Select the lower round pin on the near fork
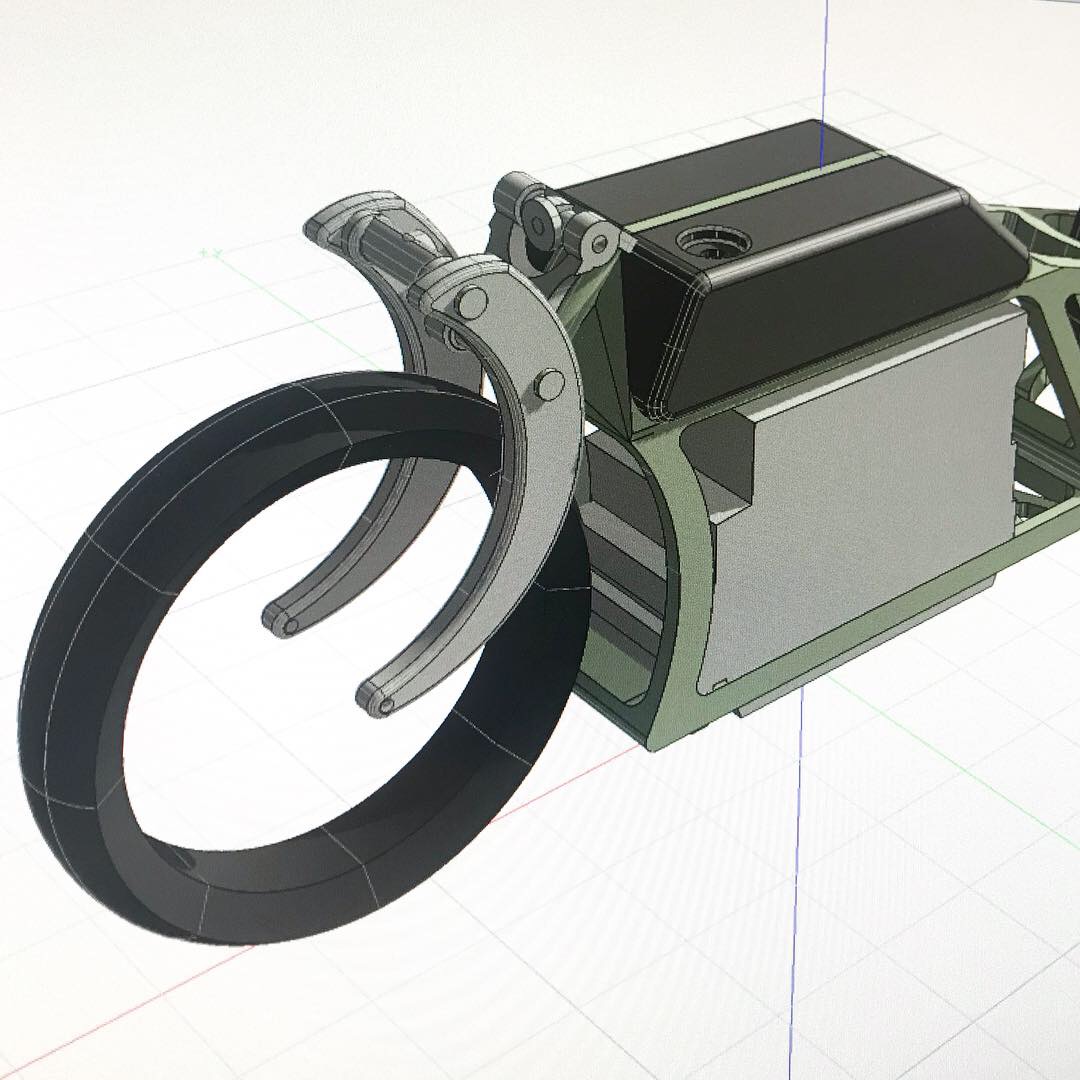 tap(550, 384)
